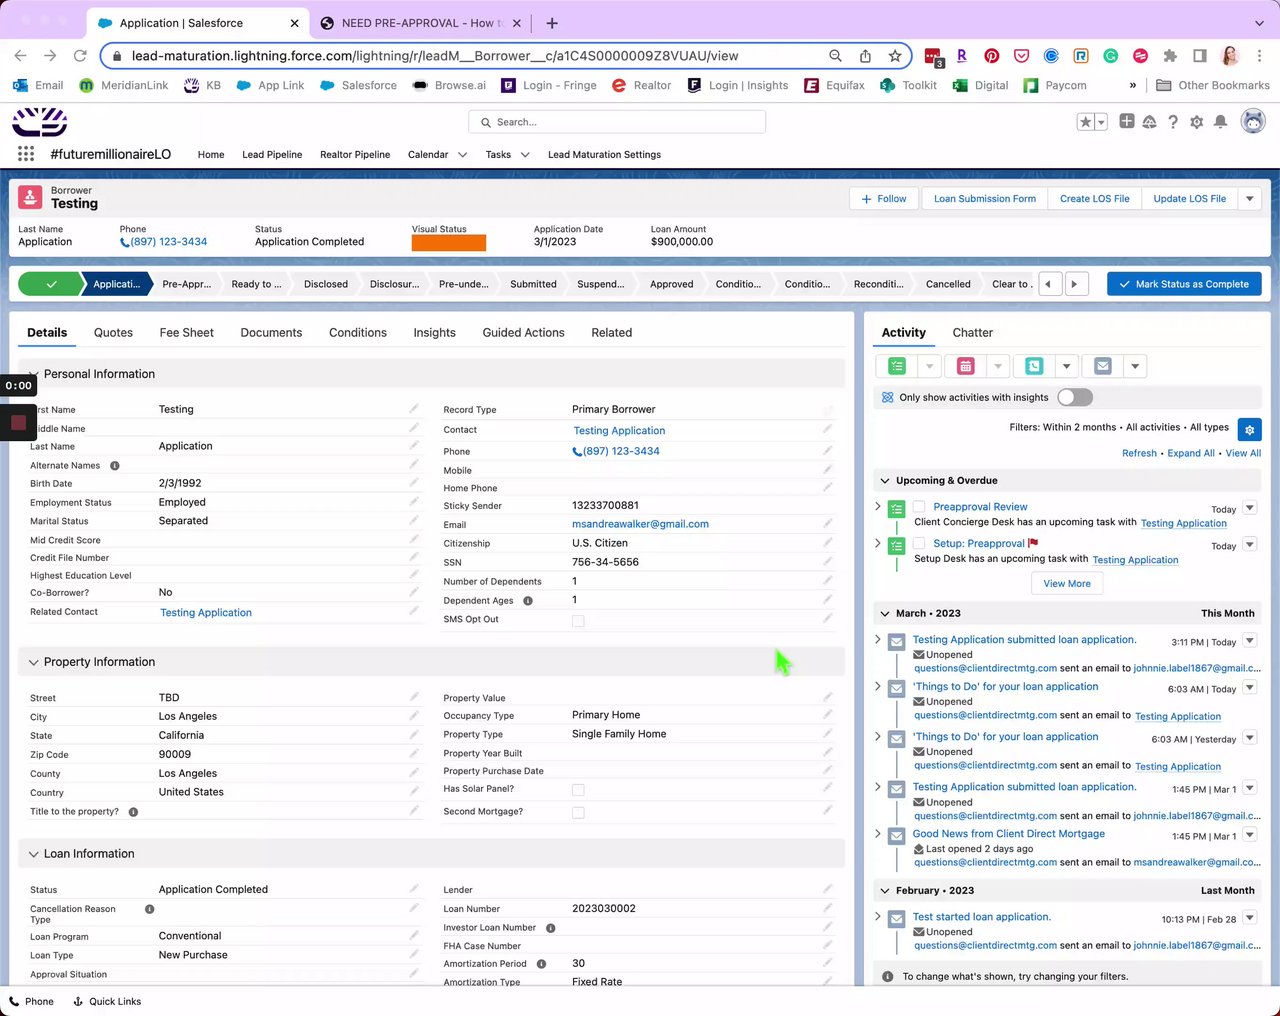Image resolution: width=1280 pixels, height=1016 pixels.
Task: Select the Submitted path stage
Action: coord(533,284)
